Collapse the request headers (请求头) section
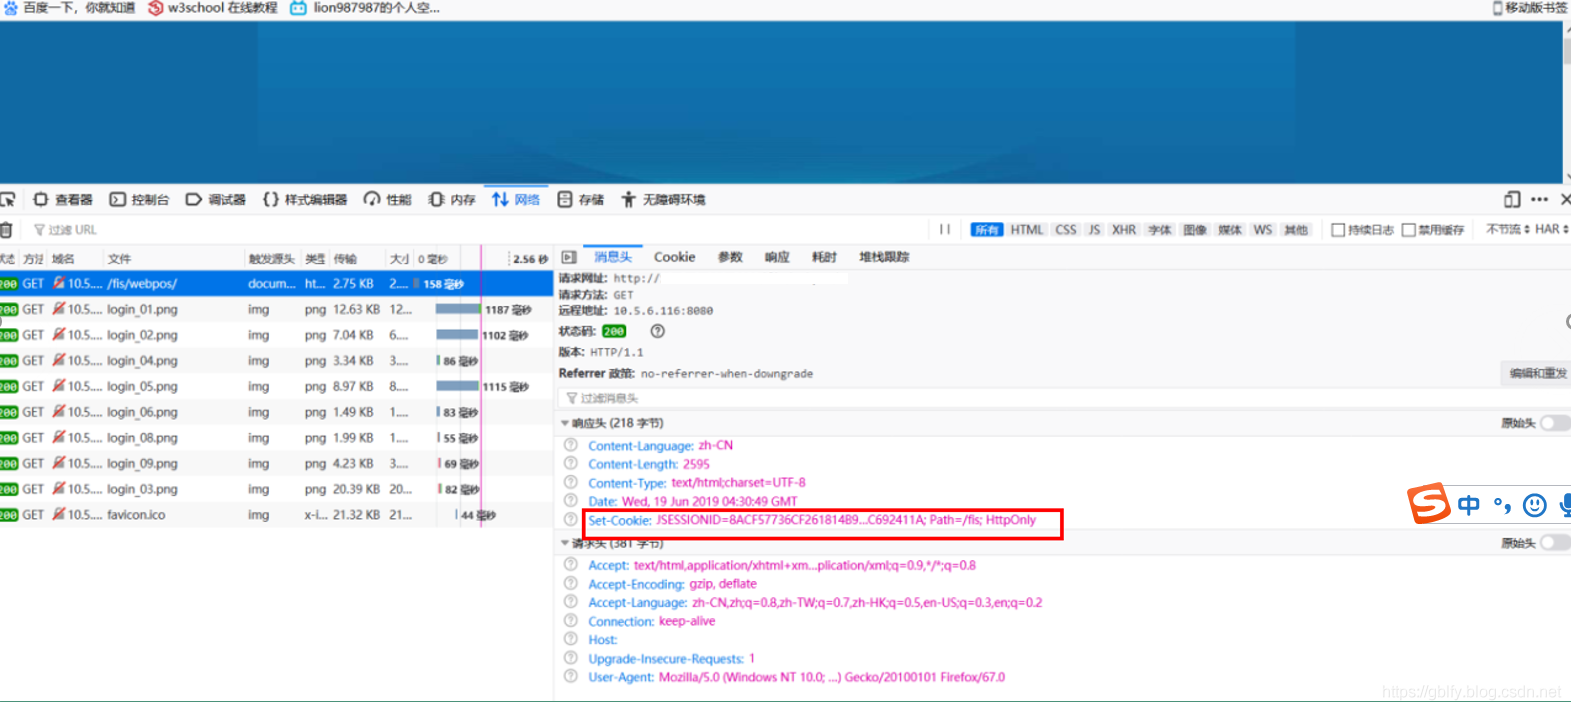This screenshot has height=710, width=1571. click(564, 543)
